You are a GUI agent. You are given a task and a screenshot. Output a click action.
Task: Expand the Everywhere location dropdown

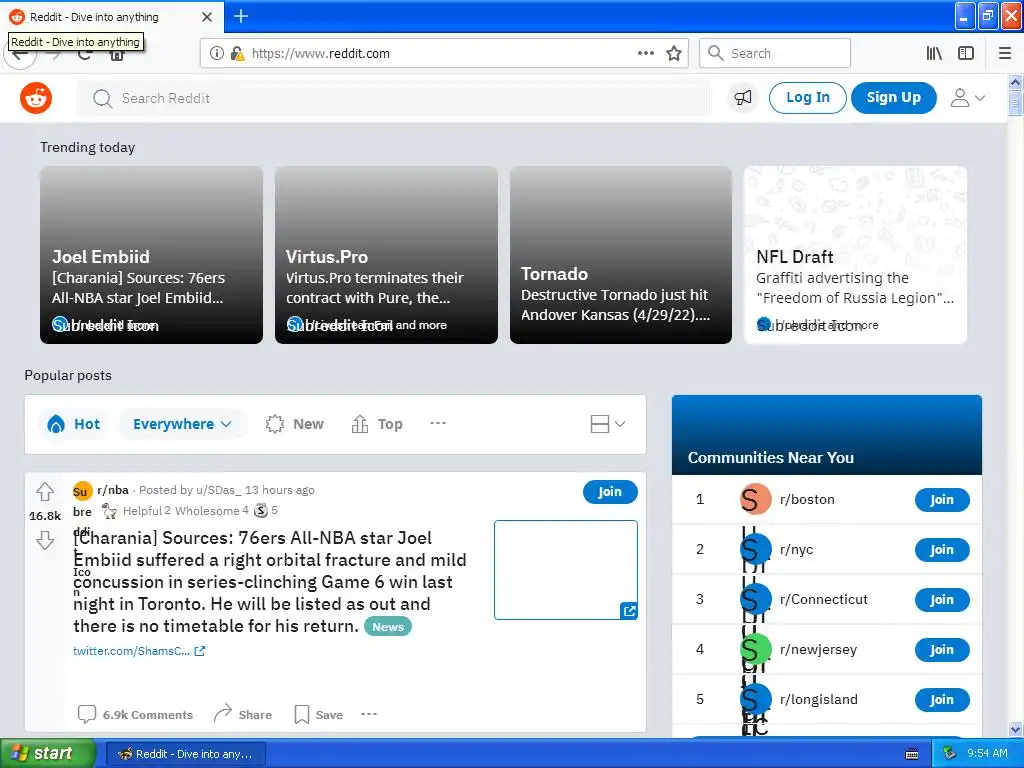click(x=182, y=424)
